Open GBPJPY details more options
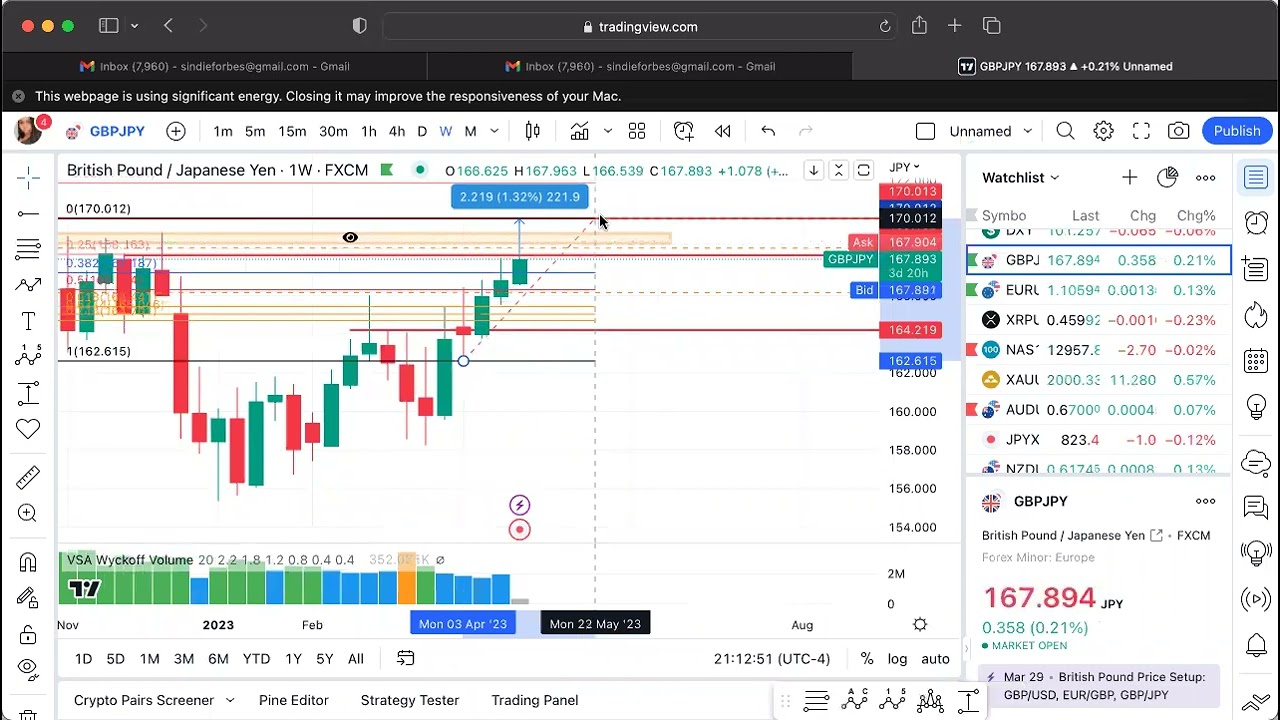Screen dimensions: 1280x720 (1205, 501)
